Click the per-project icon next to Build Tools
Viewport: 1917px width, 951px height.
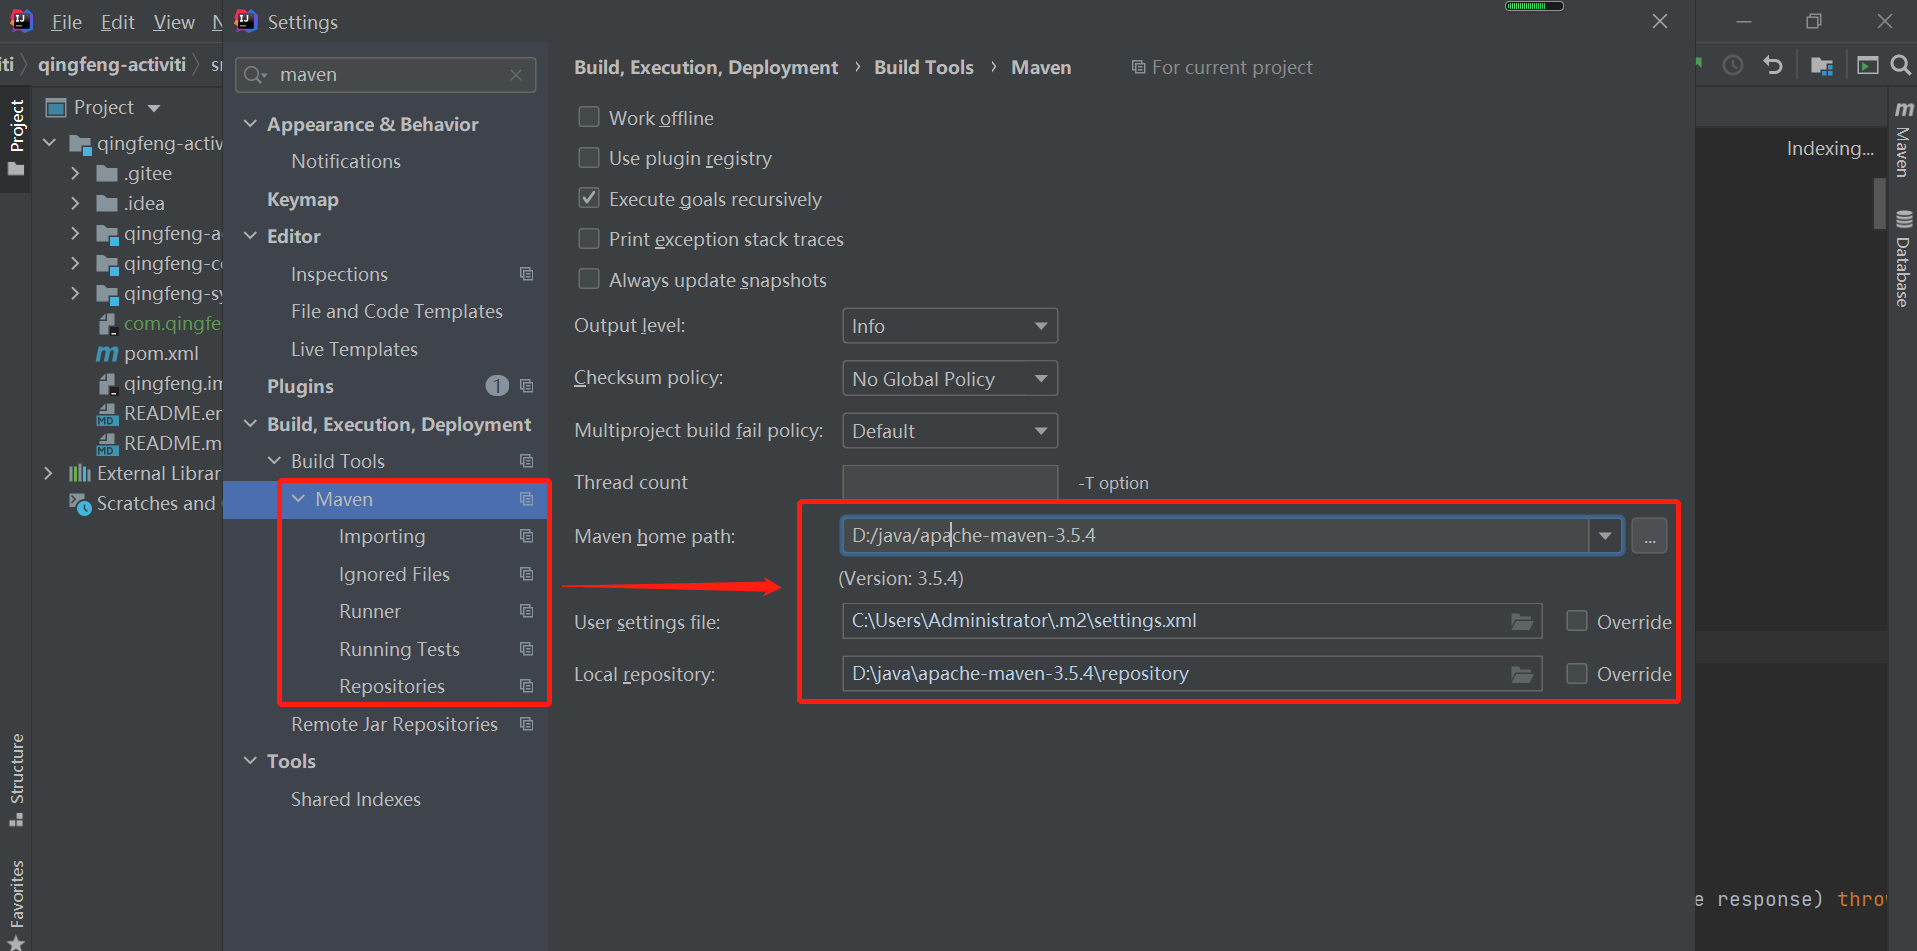(526, 461)
